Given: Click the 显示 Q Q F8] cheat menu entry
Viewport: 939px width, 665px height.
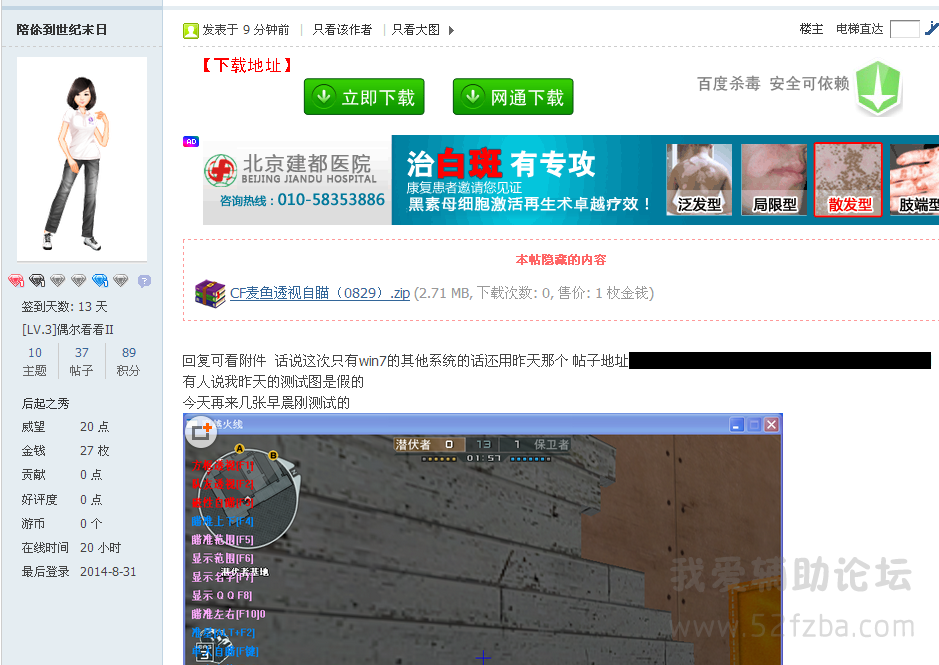Looking at the screenshot, I should tap(222, 596).
